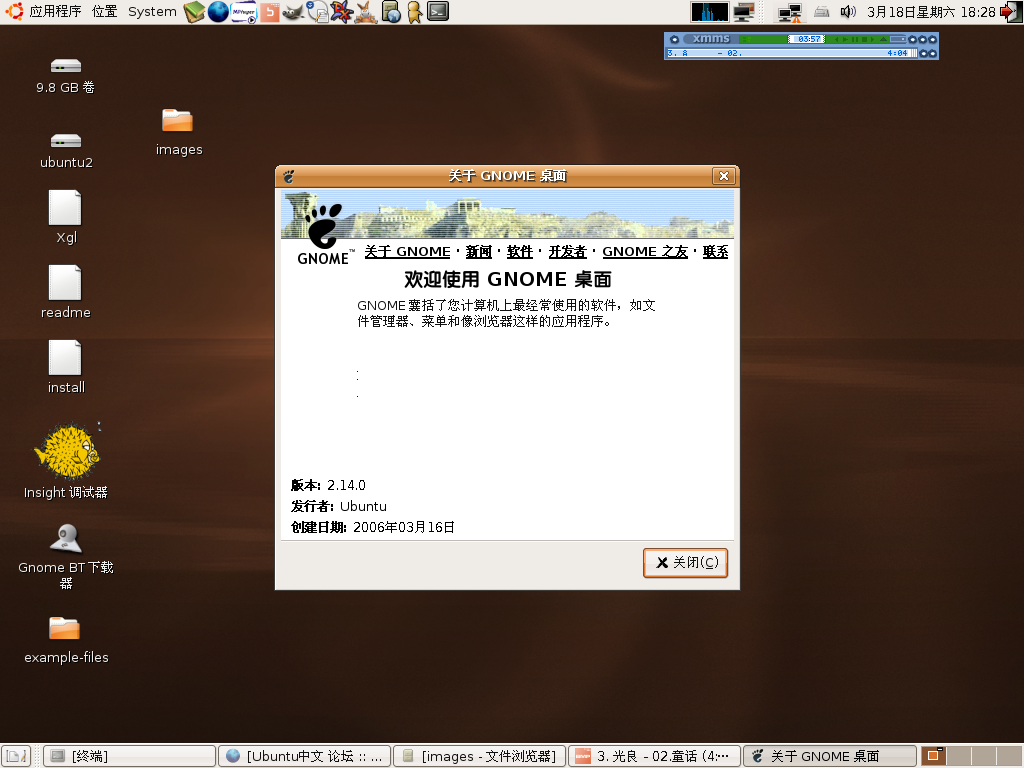
Task: Switch to the Ubuntu中文 论坛 browser window
Action: pyautogui.click(x=304, y=756)
